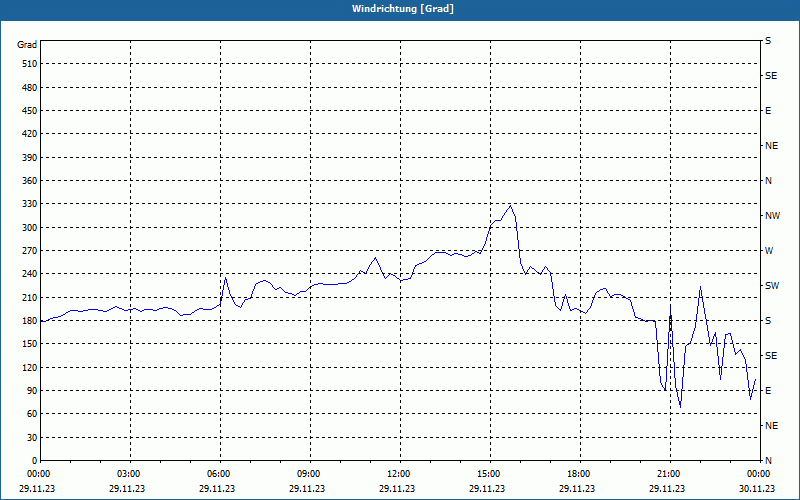Select the 480 y-axis value
This screenshot has height=500, width=800.
30,87
